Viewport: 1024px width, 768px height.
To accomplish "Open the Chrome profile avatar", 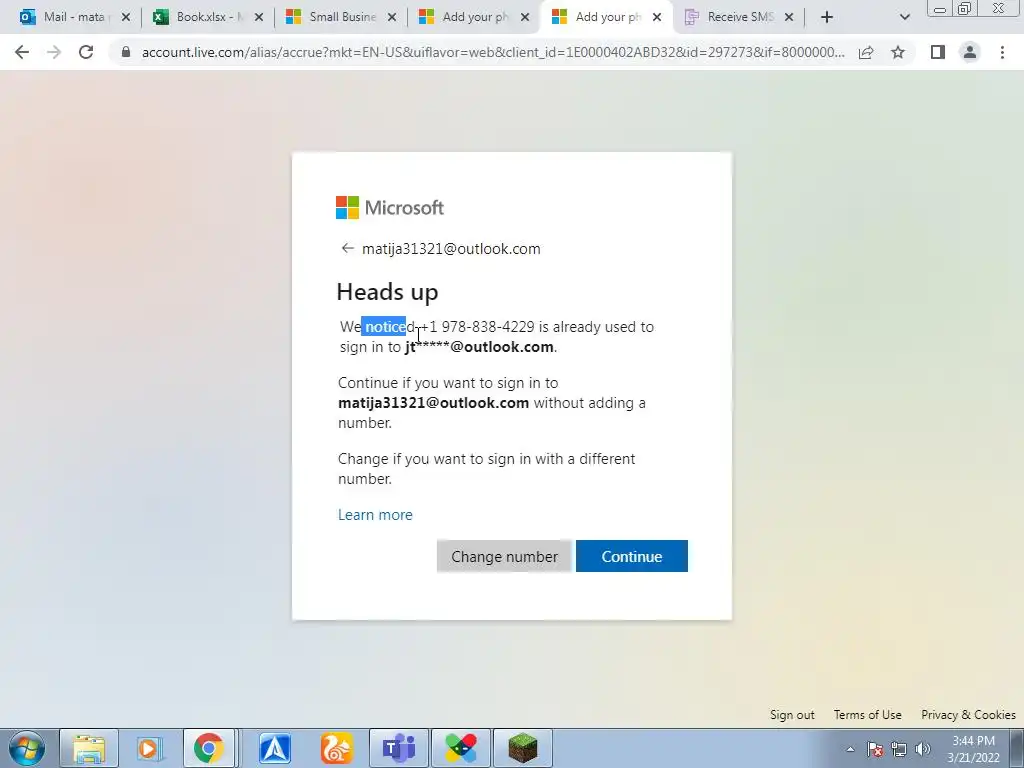I will pyautogui.click(x=970, y=52).
